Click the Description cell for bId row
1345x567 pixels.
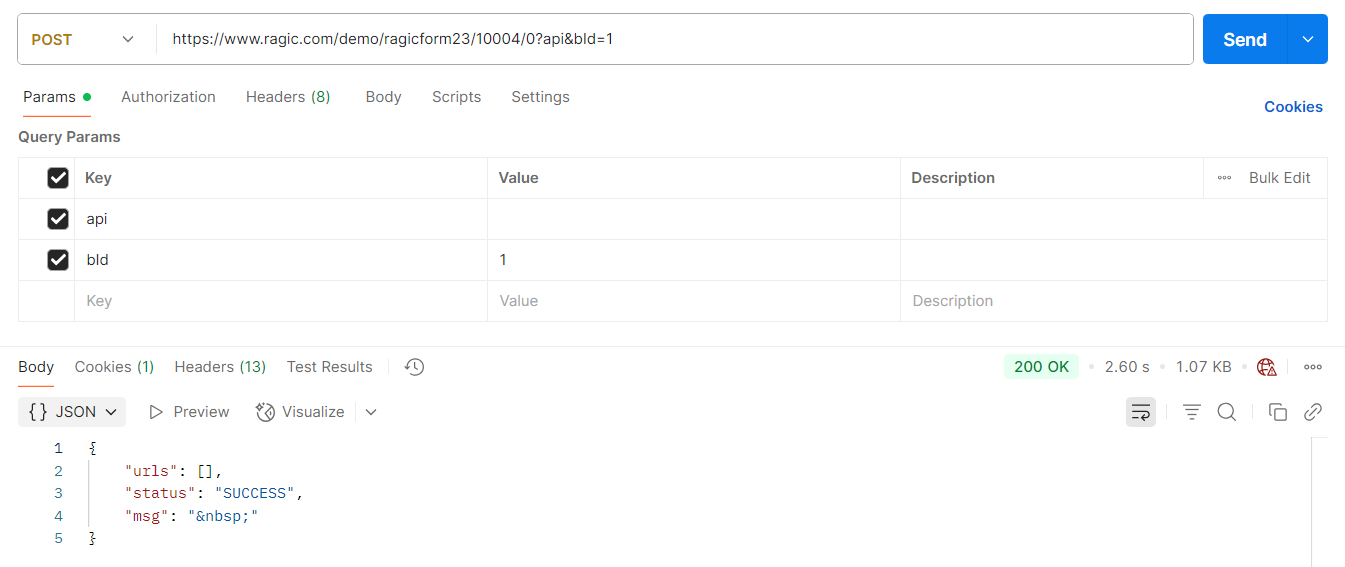click(1114, 260)
